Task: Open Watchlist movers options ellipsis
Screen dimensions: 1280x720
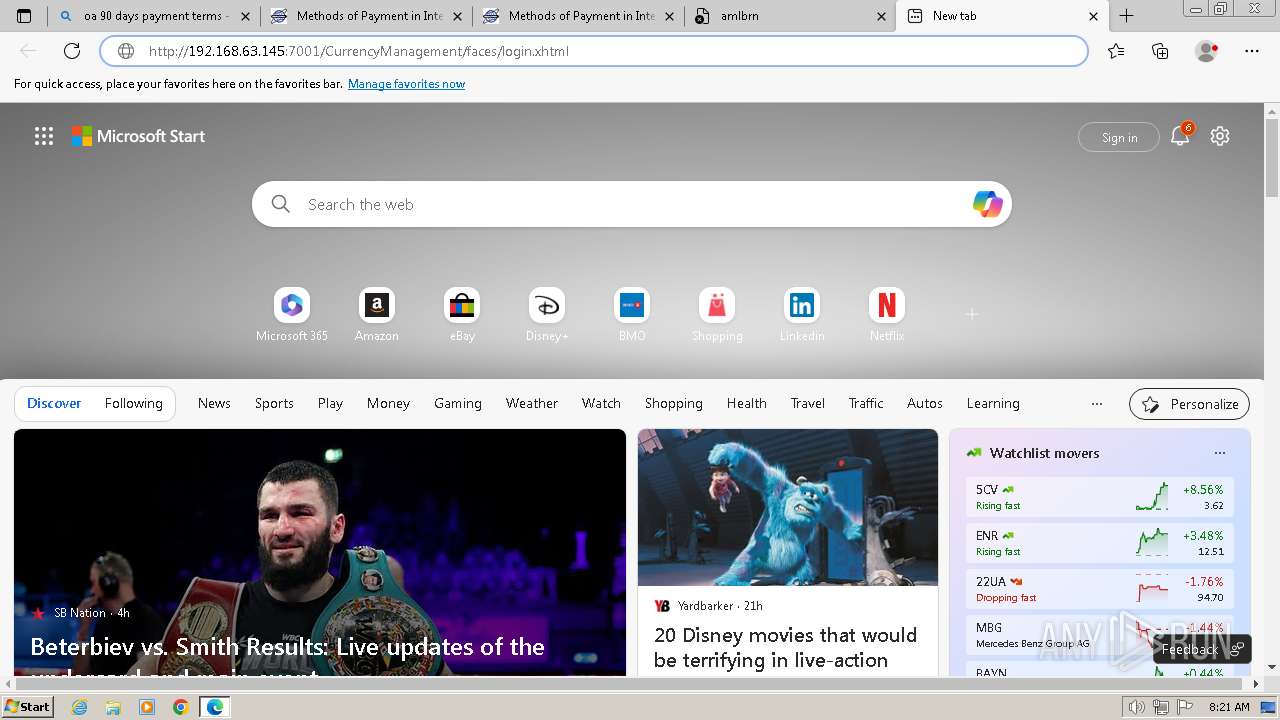Action: point(1219,453)
